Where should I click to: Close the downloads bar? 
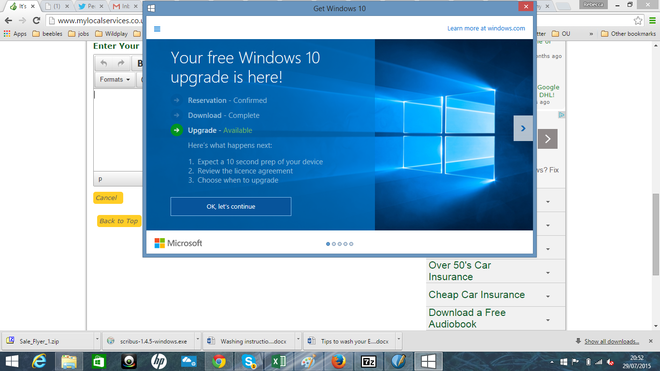click(650, 341)
